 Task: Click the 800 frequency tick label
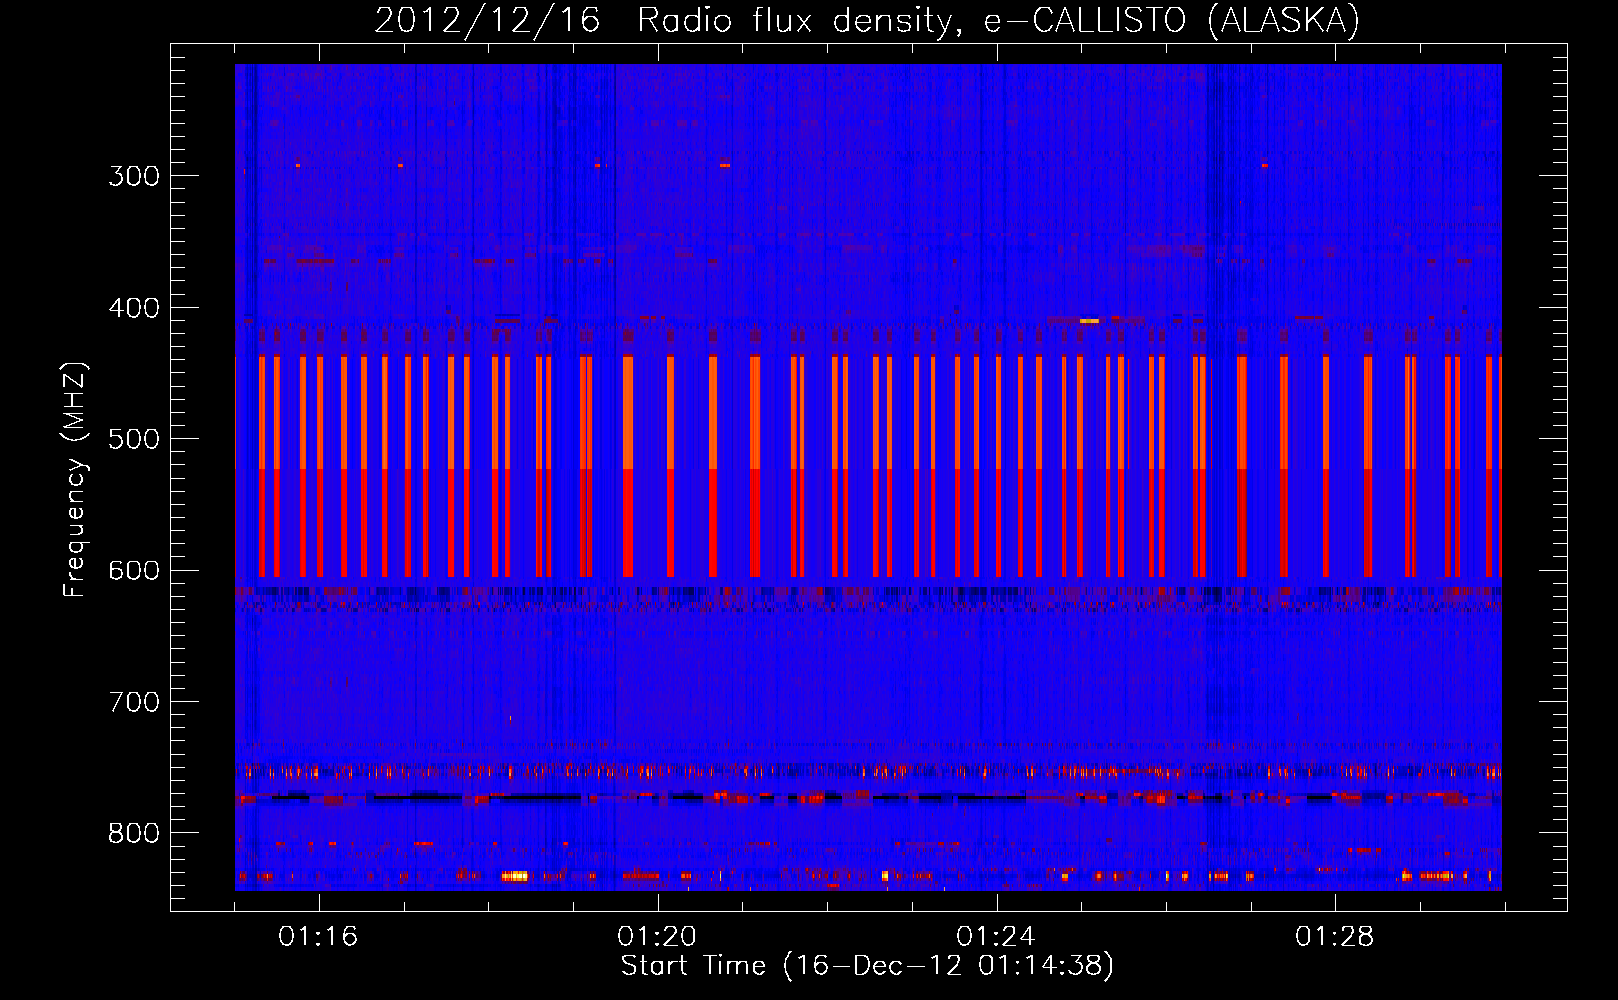point(134,834)
